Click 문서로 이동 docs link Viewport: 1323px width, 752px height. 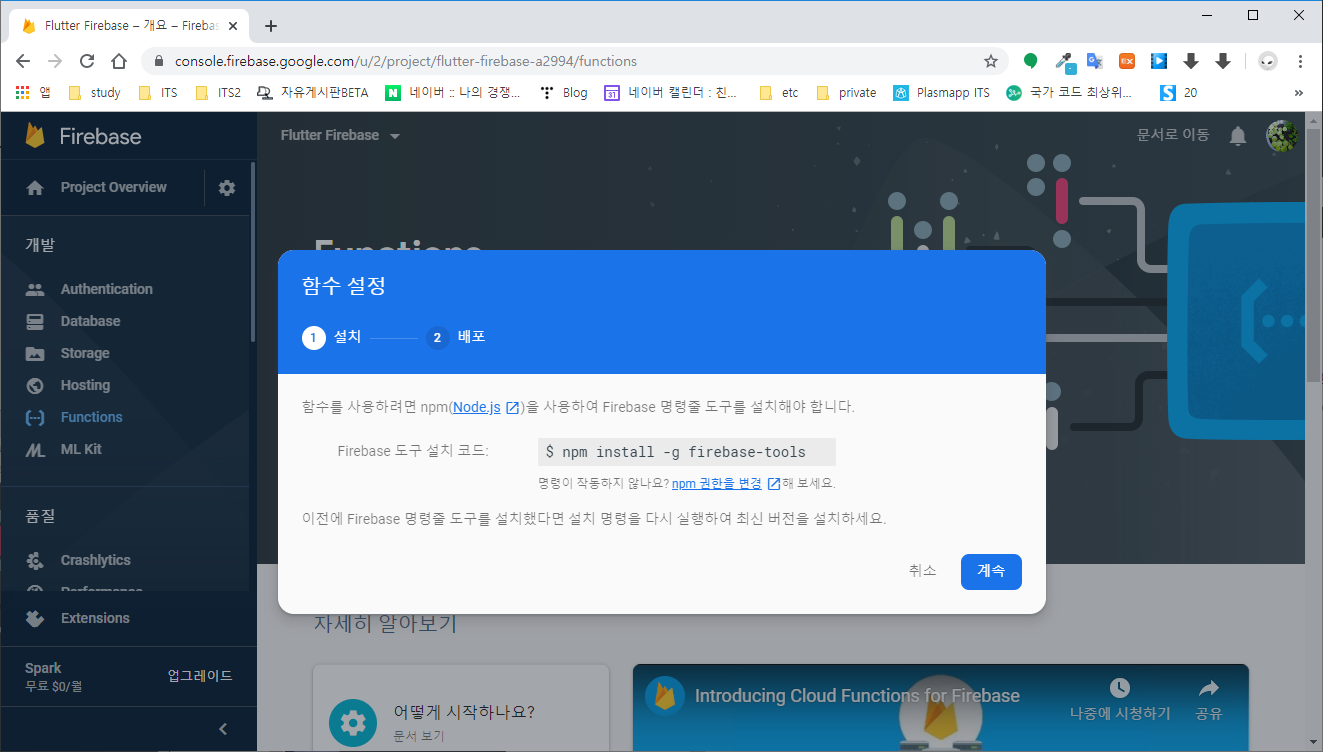point(1173,135)
